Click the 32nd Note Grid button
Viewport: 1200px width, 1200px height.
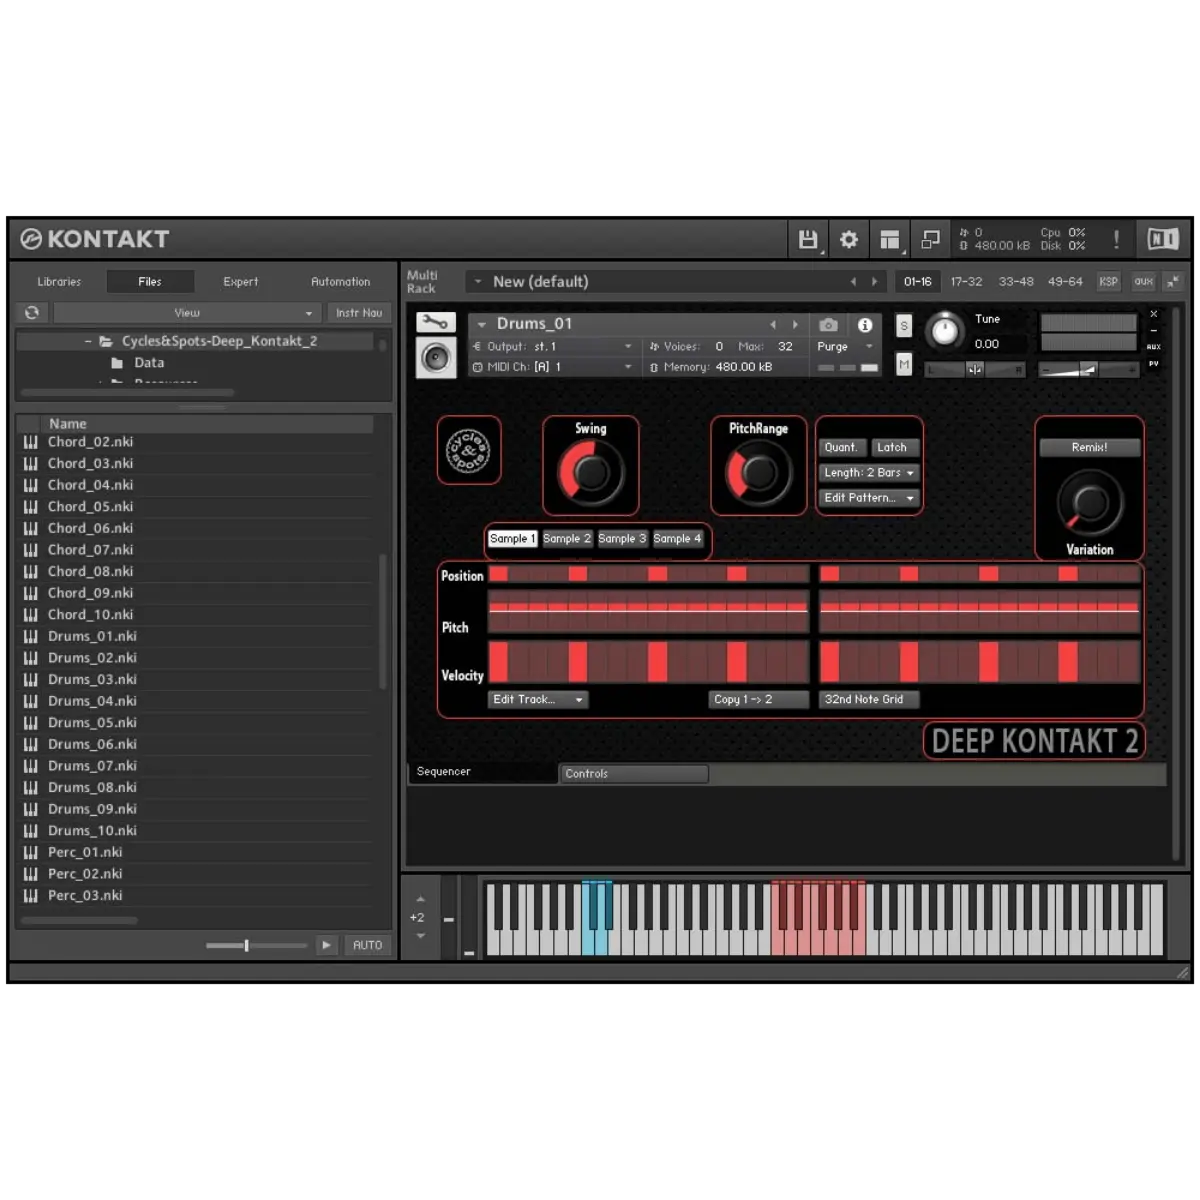[x=869, y=700]
